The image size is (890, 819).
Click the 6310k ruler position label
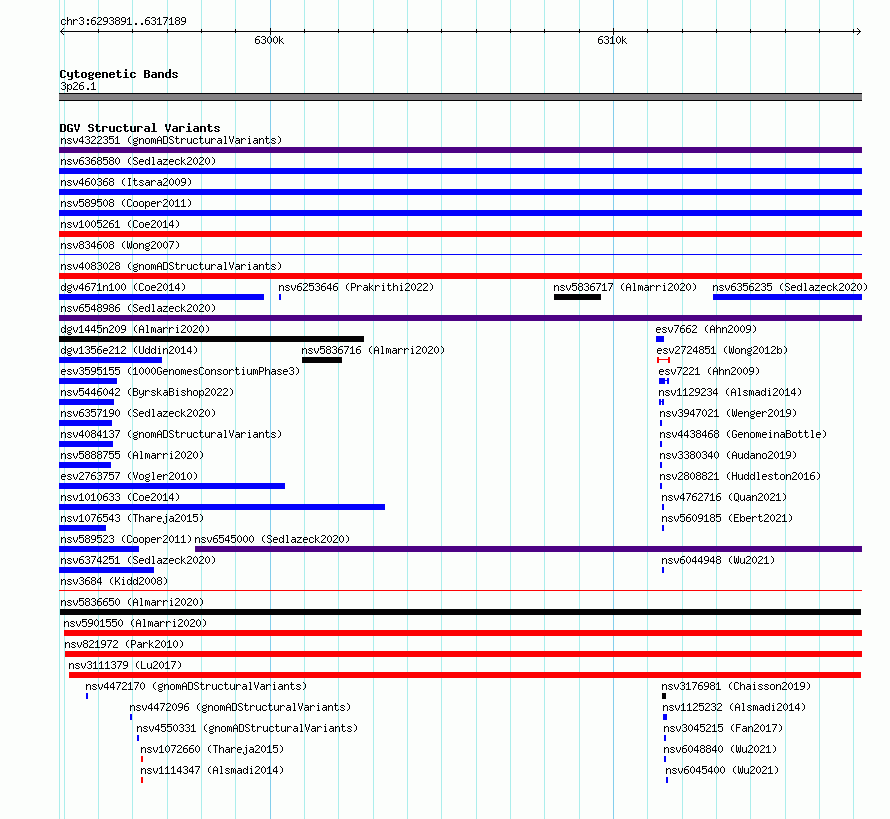coord(612,40)
